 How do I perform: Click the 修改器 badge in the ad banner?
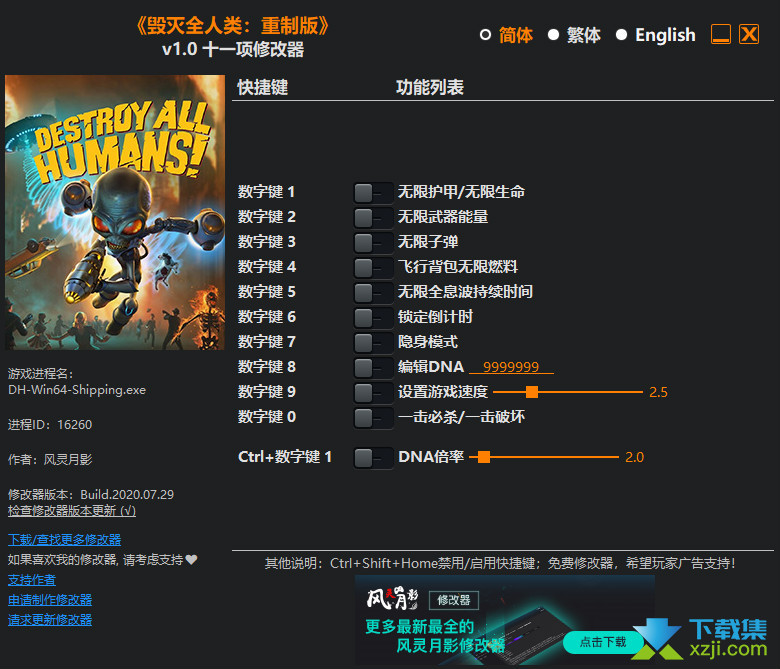454,600
